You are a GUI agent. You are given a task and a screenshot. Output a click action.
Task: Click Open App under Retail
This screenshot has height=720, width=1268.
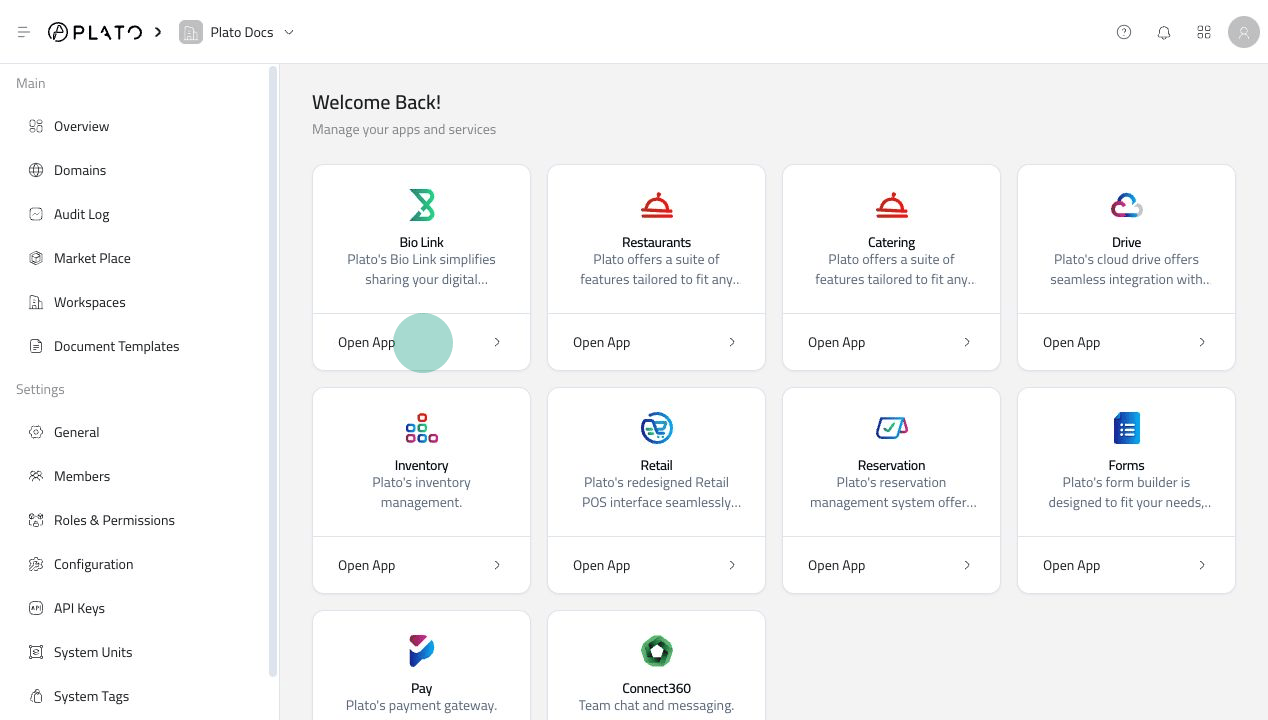[x=602, y=565]
